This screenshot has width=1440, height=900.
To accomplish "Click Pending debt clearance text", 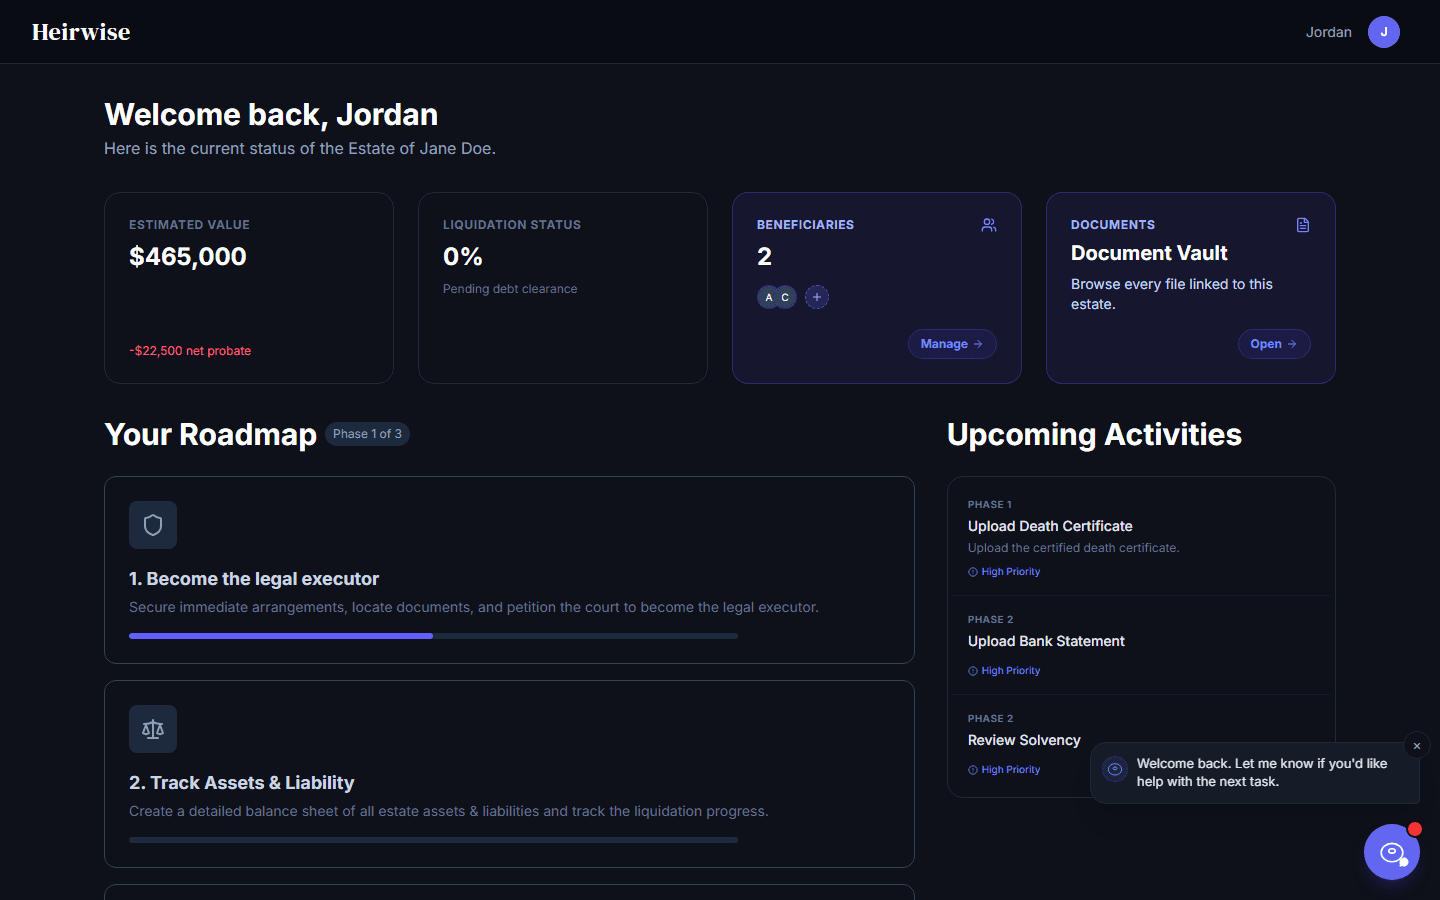I will pos(510,289).
